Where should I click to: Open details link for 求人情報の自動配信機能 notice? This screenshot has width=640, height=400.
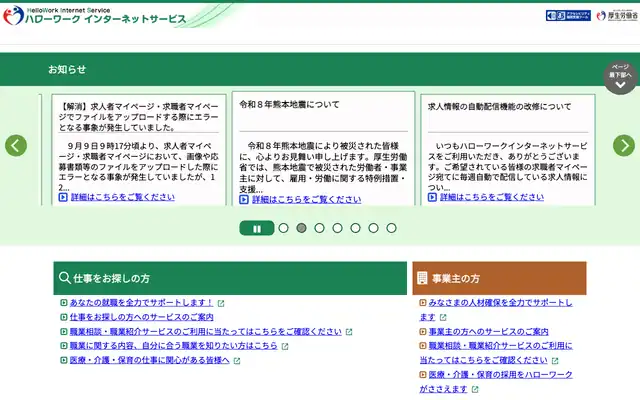coord(491,197)
